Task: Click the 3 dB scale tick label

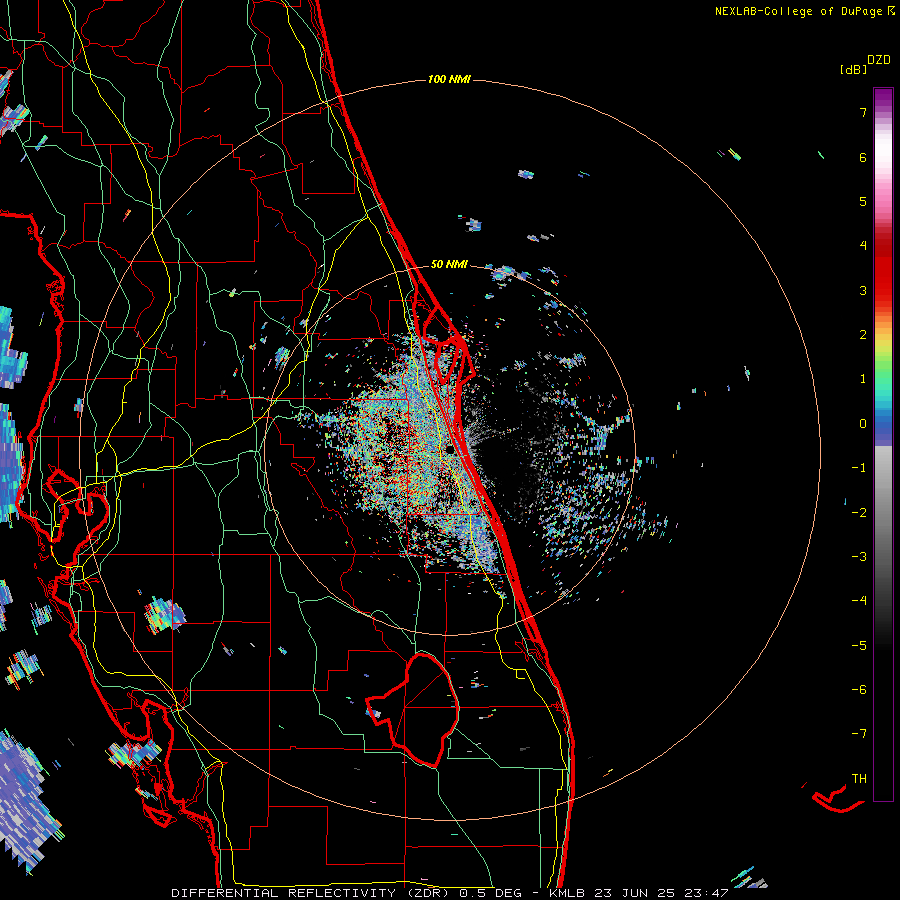Action: point(863,290)
